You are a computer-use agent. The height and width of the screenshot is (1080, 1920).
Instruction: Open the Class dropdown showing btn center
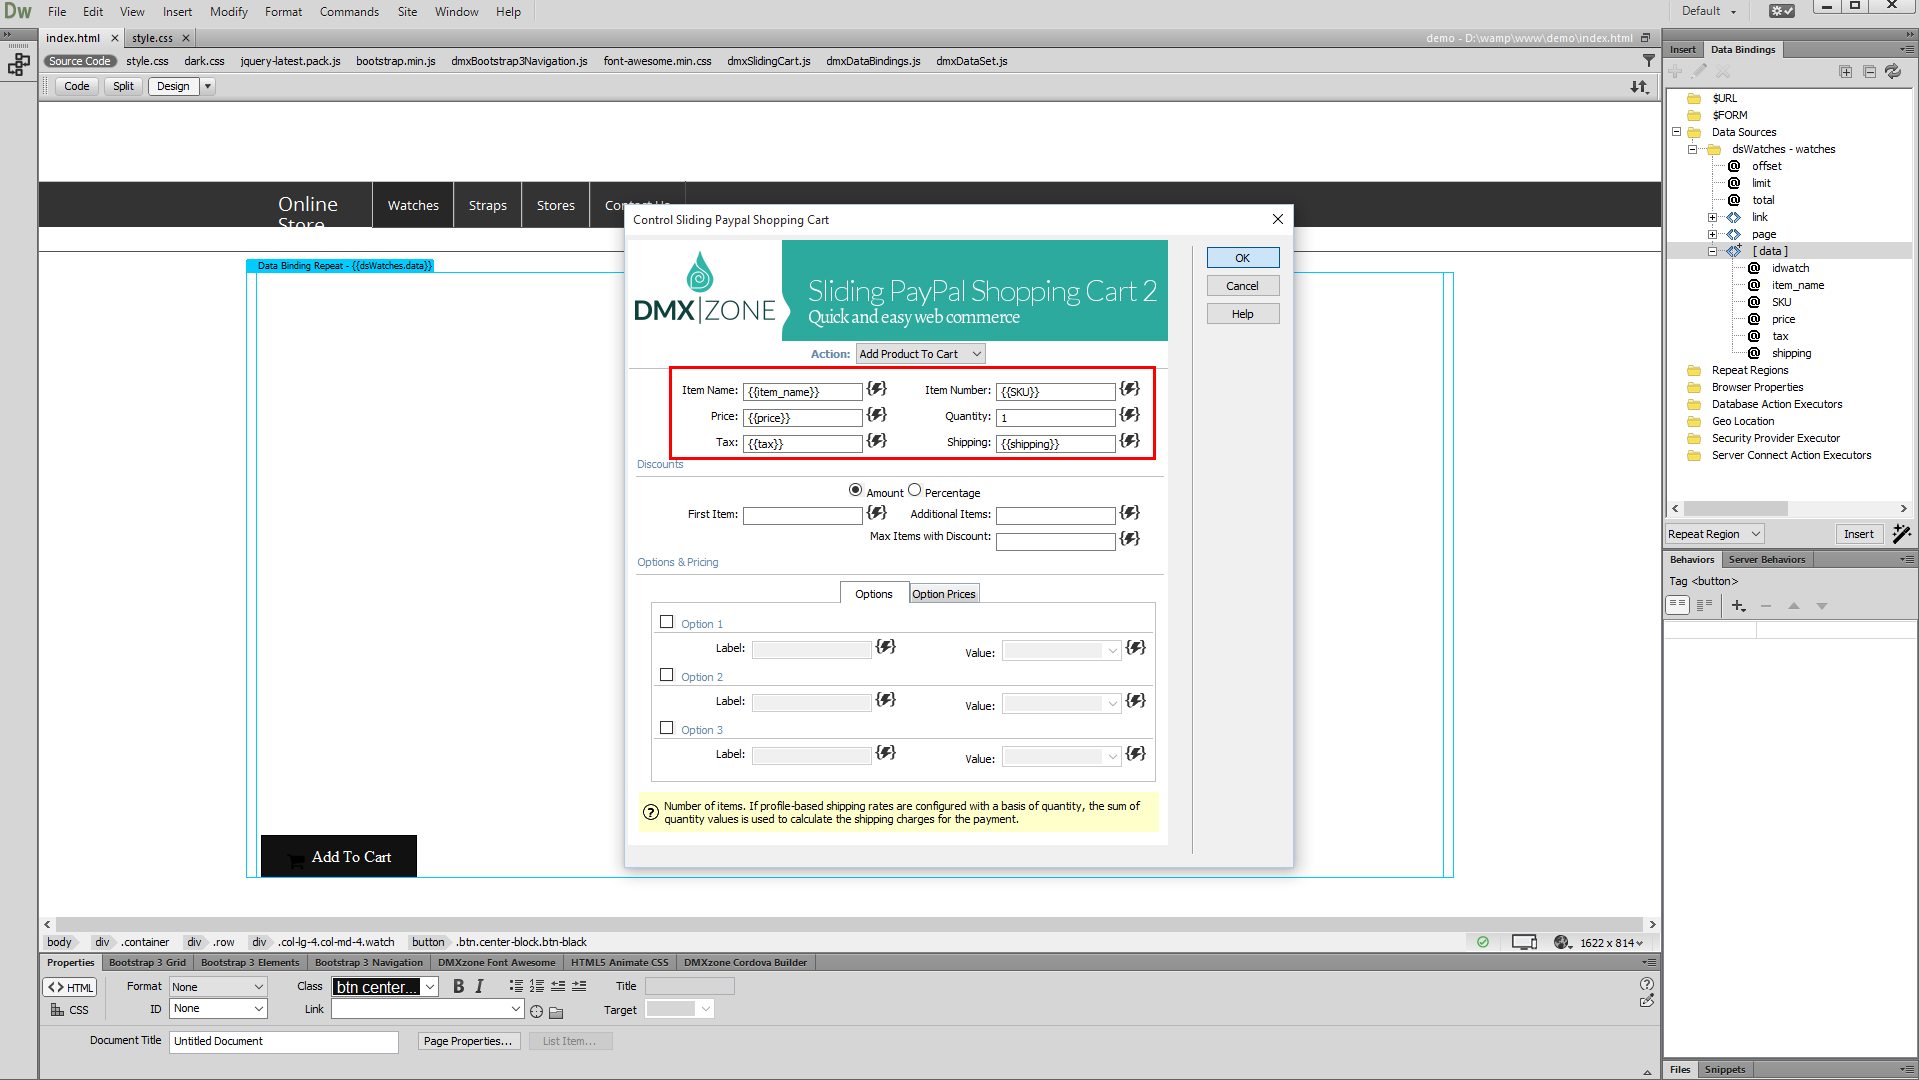click(385, 987)
